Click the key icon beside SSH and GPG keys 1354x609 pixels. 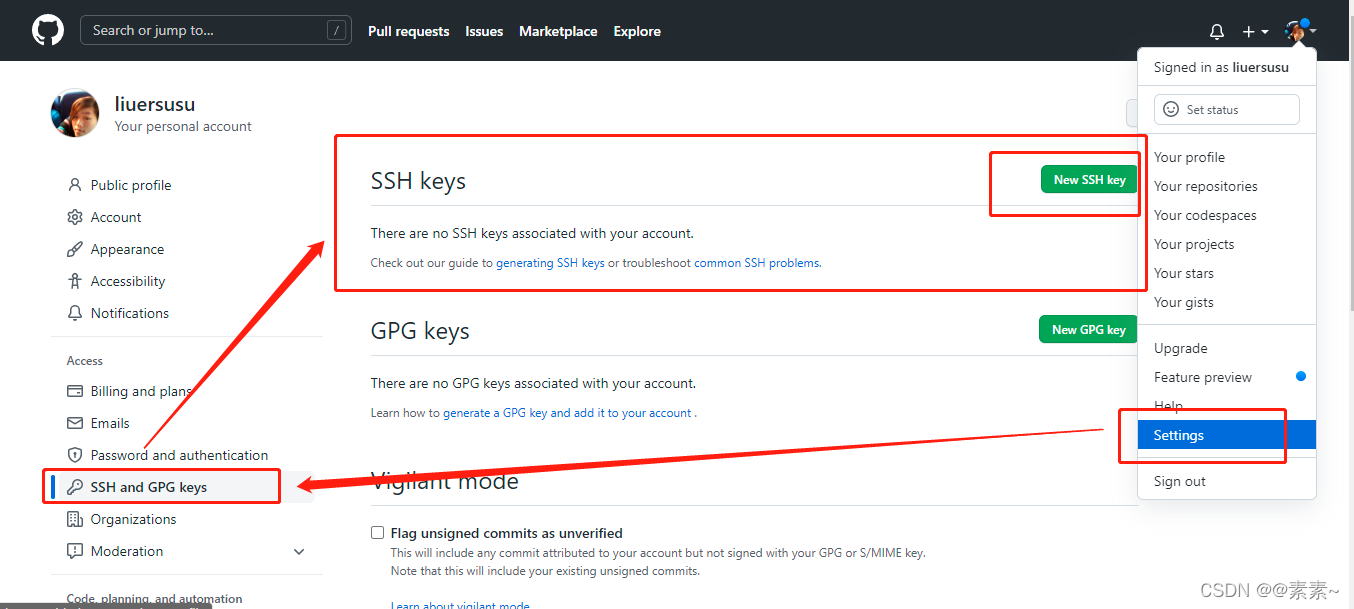pyautogui.click(x=74, y=487)
